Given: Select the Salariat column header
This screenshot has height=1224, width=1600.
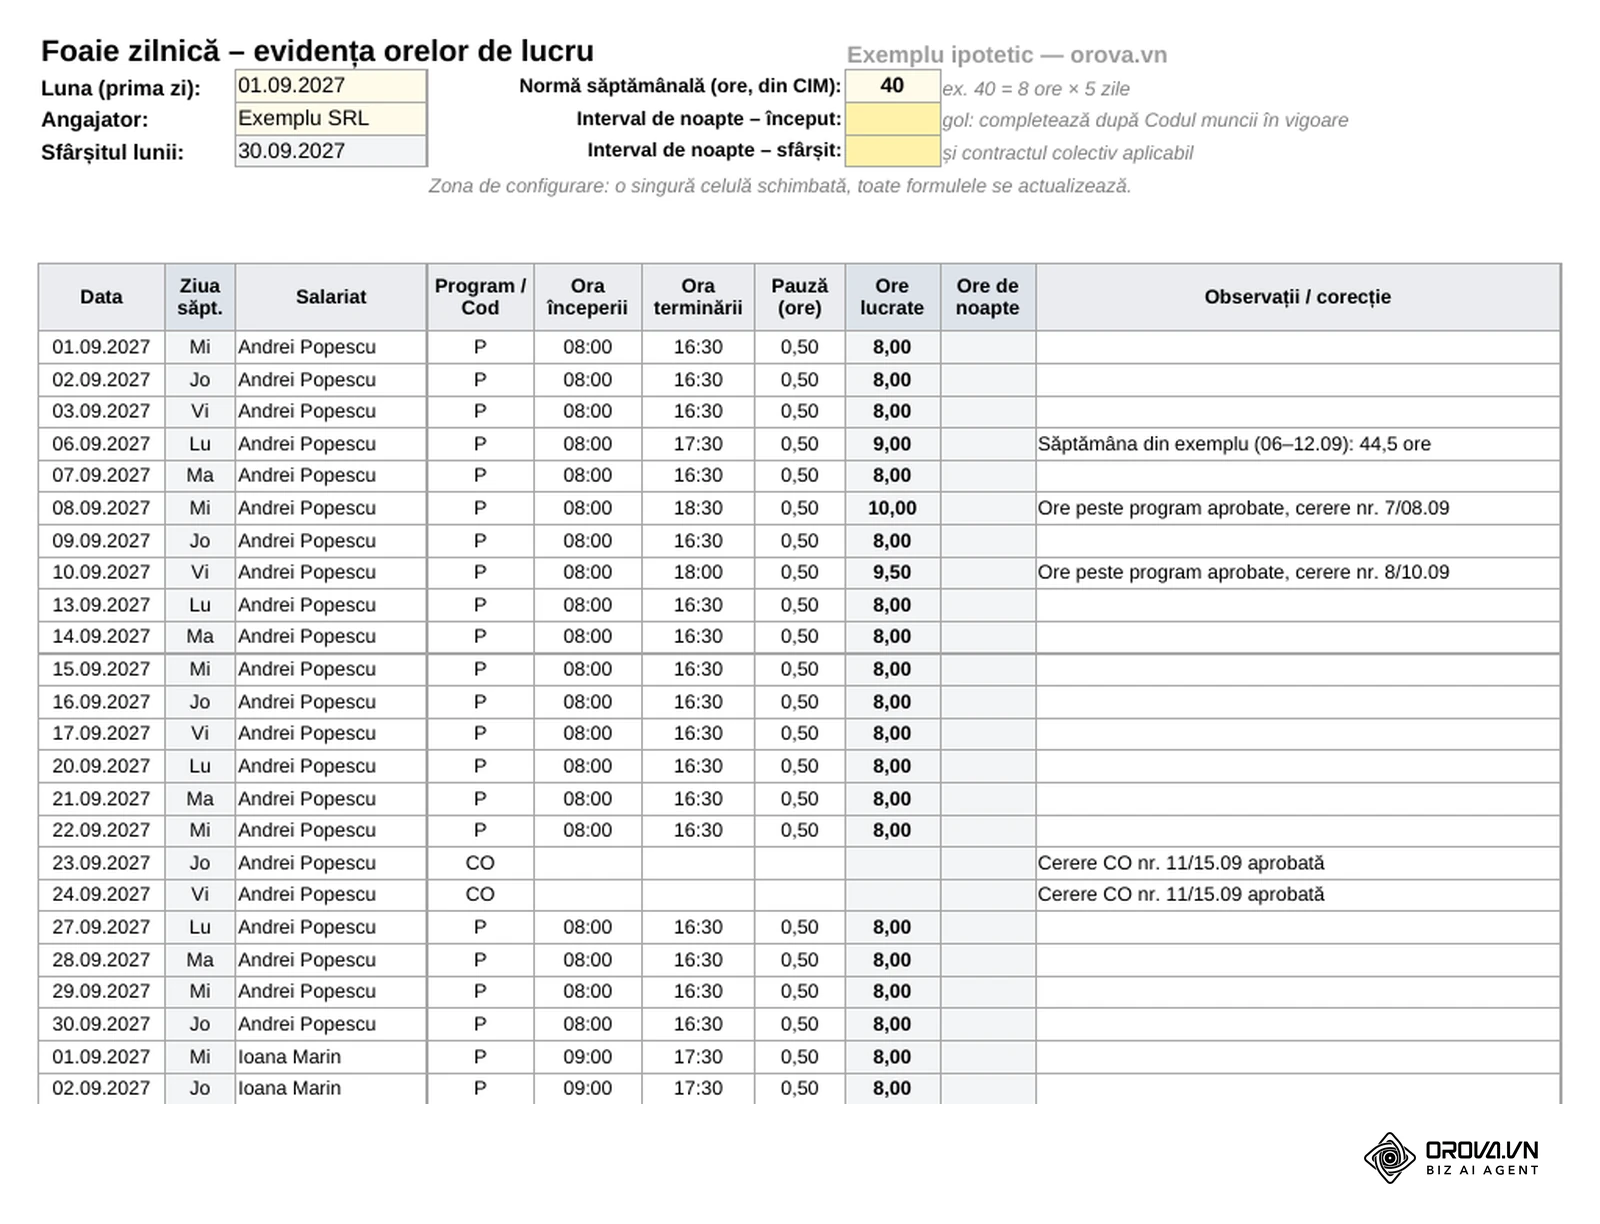Looking at the screenshot, I should tap(331, 297).
